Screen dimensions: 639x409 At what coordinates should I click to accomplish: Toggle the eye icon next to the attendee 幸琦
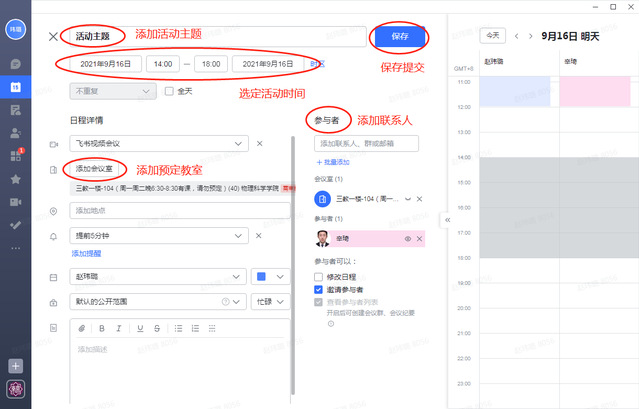tap(407, 239)
